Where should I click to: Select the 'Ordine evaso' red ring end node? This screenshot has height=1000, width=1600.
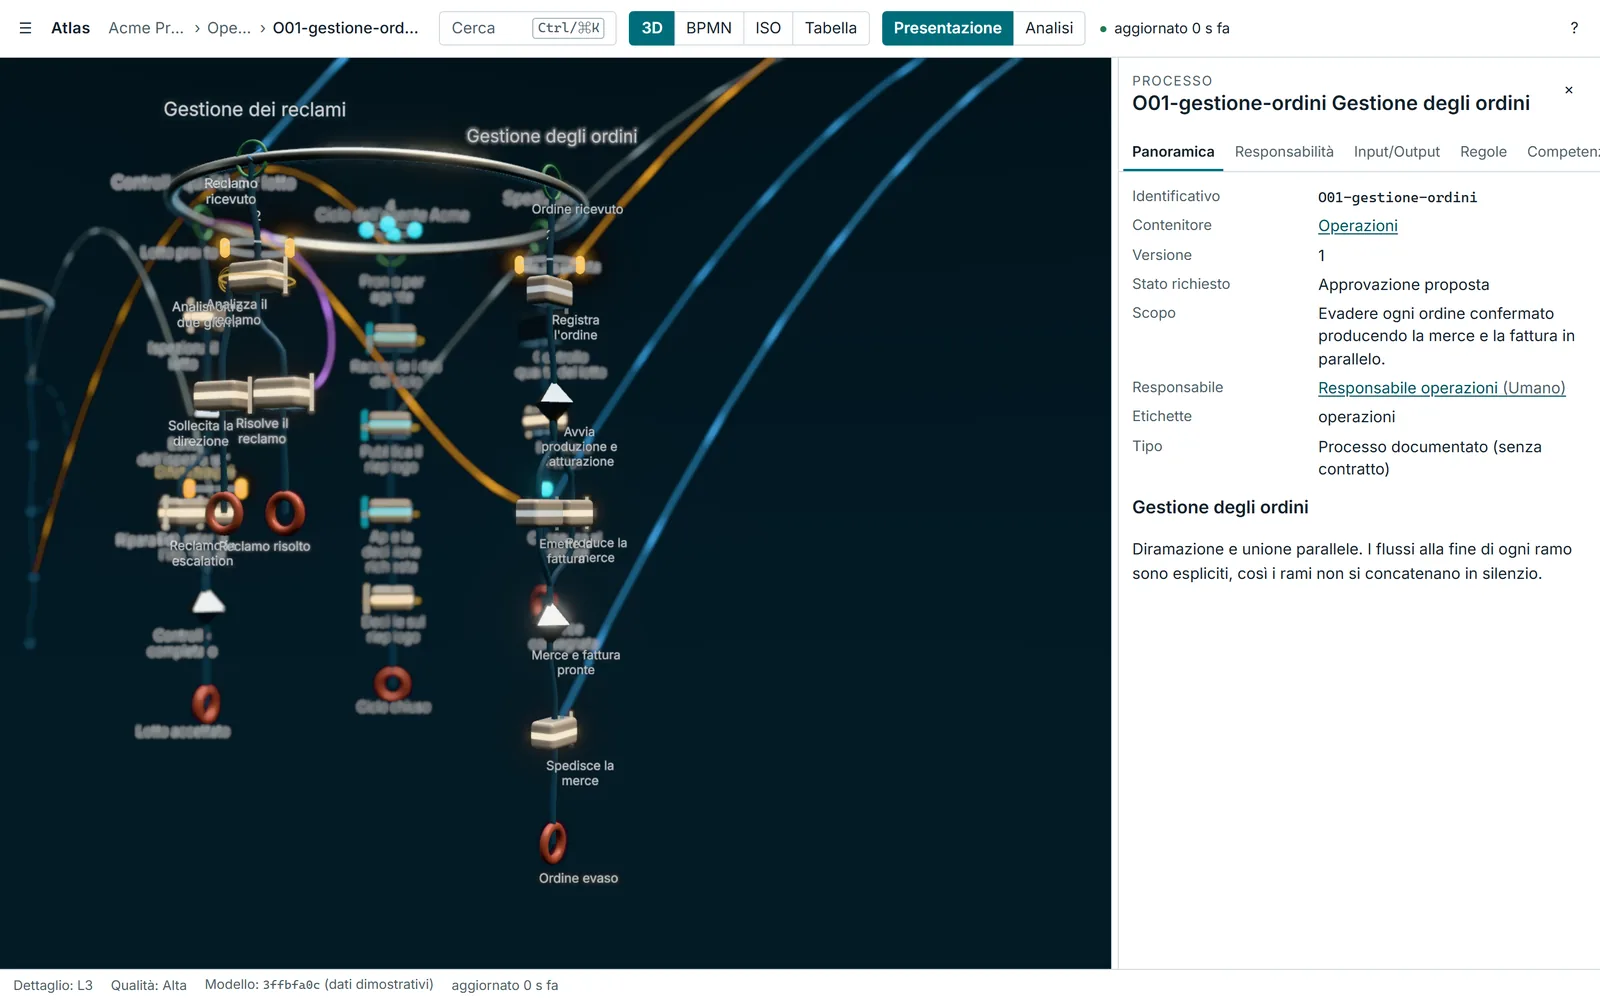tap(553, 842)
